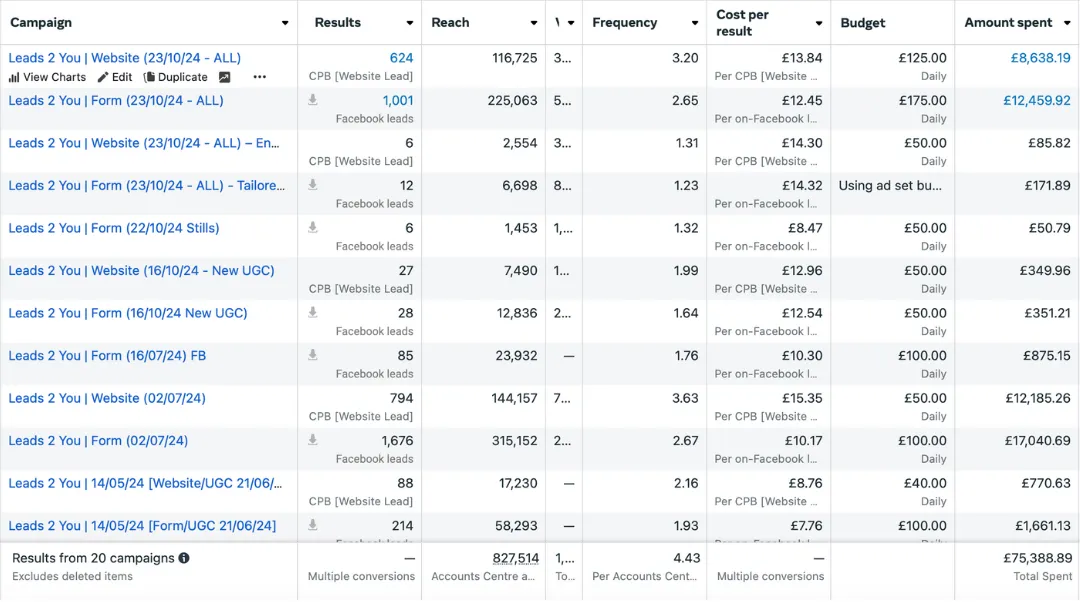Click the 1,676 results value
The width and height of the screenshot is (1080, 602).
click(x=397, y=441)
